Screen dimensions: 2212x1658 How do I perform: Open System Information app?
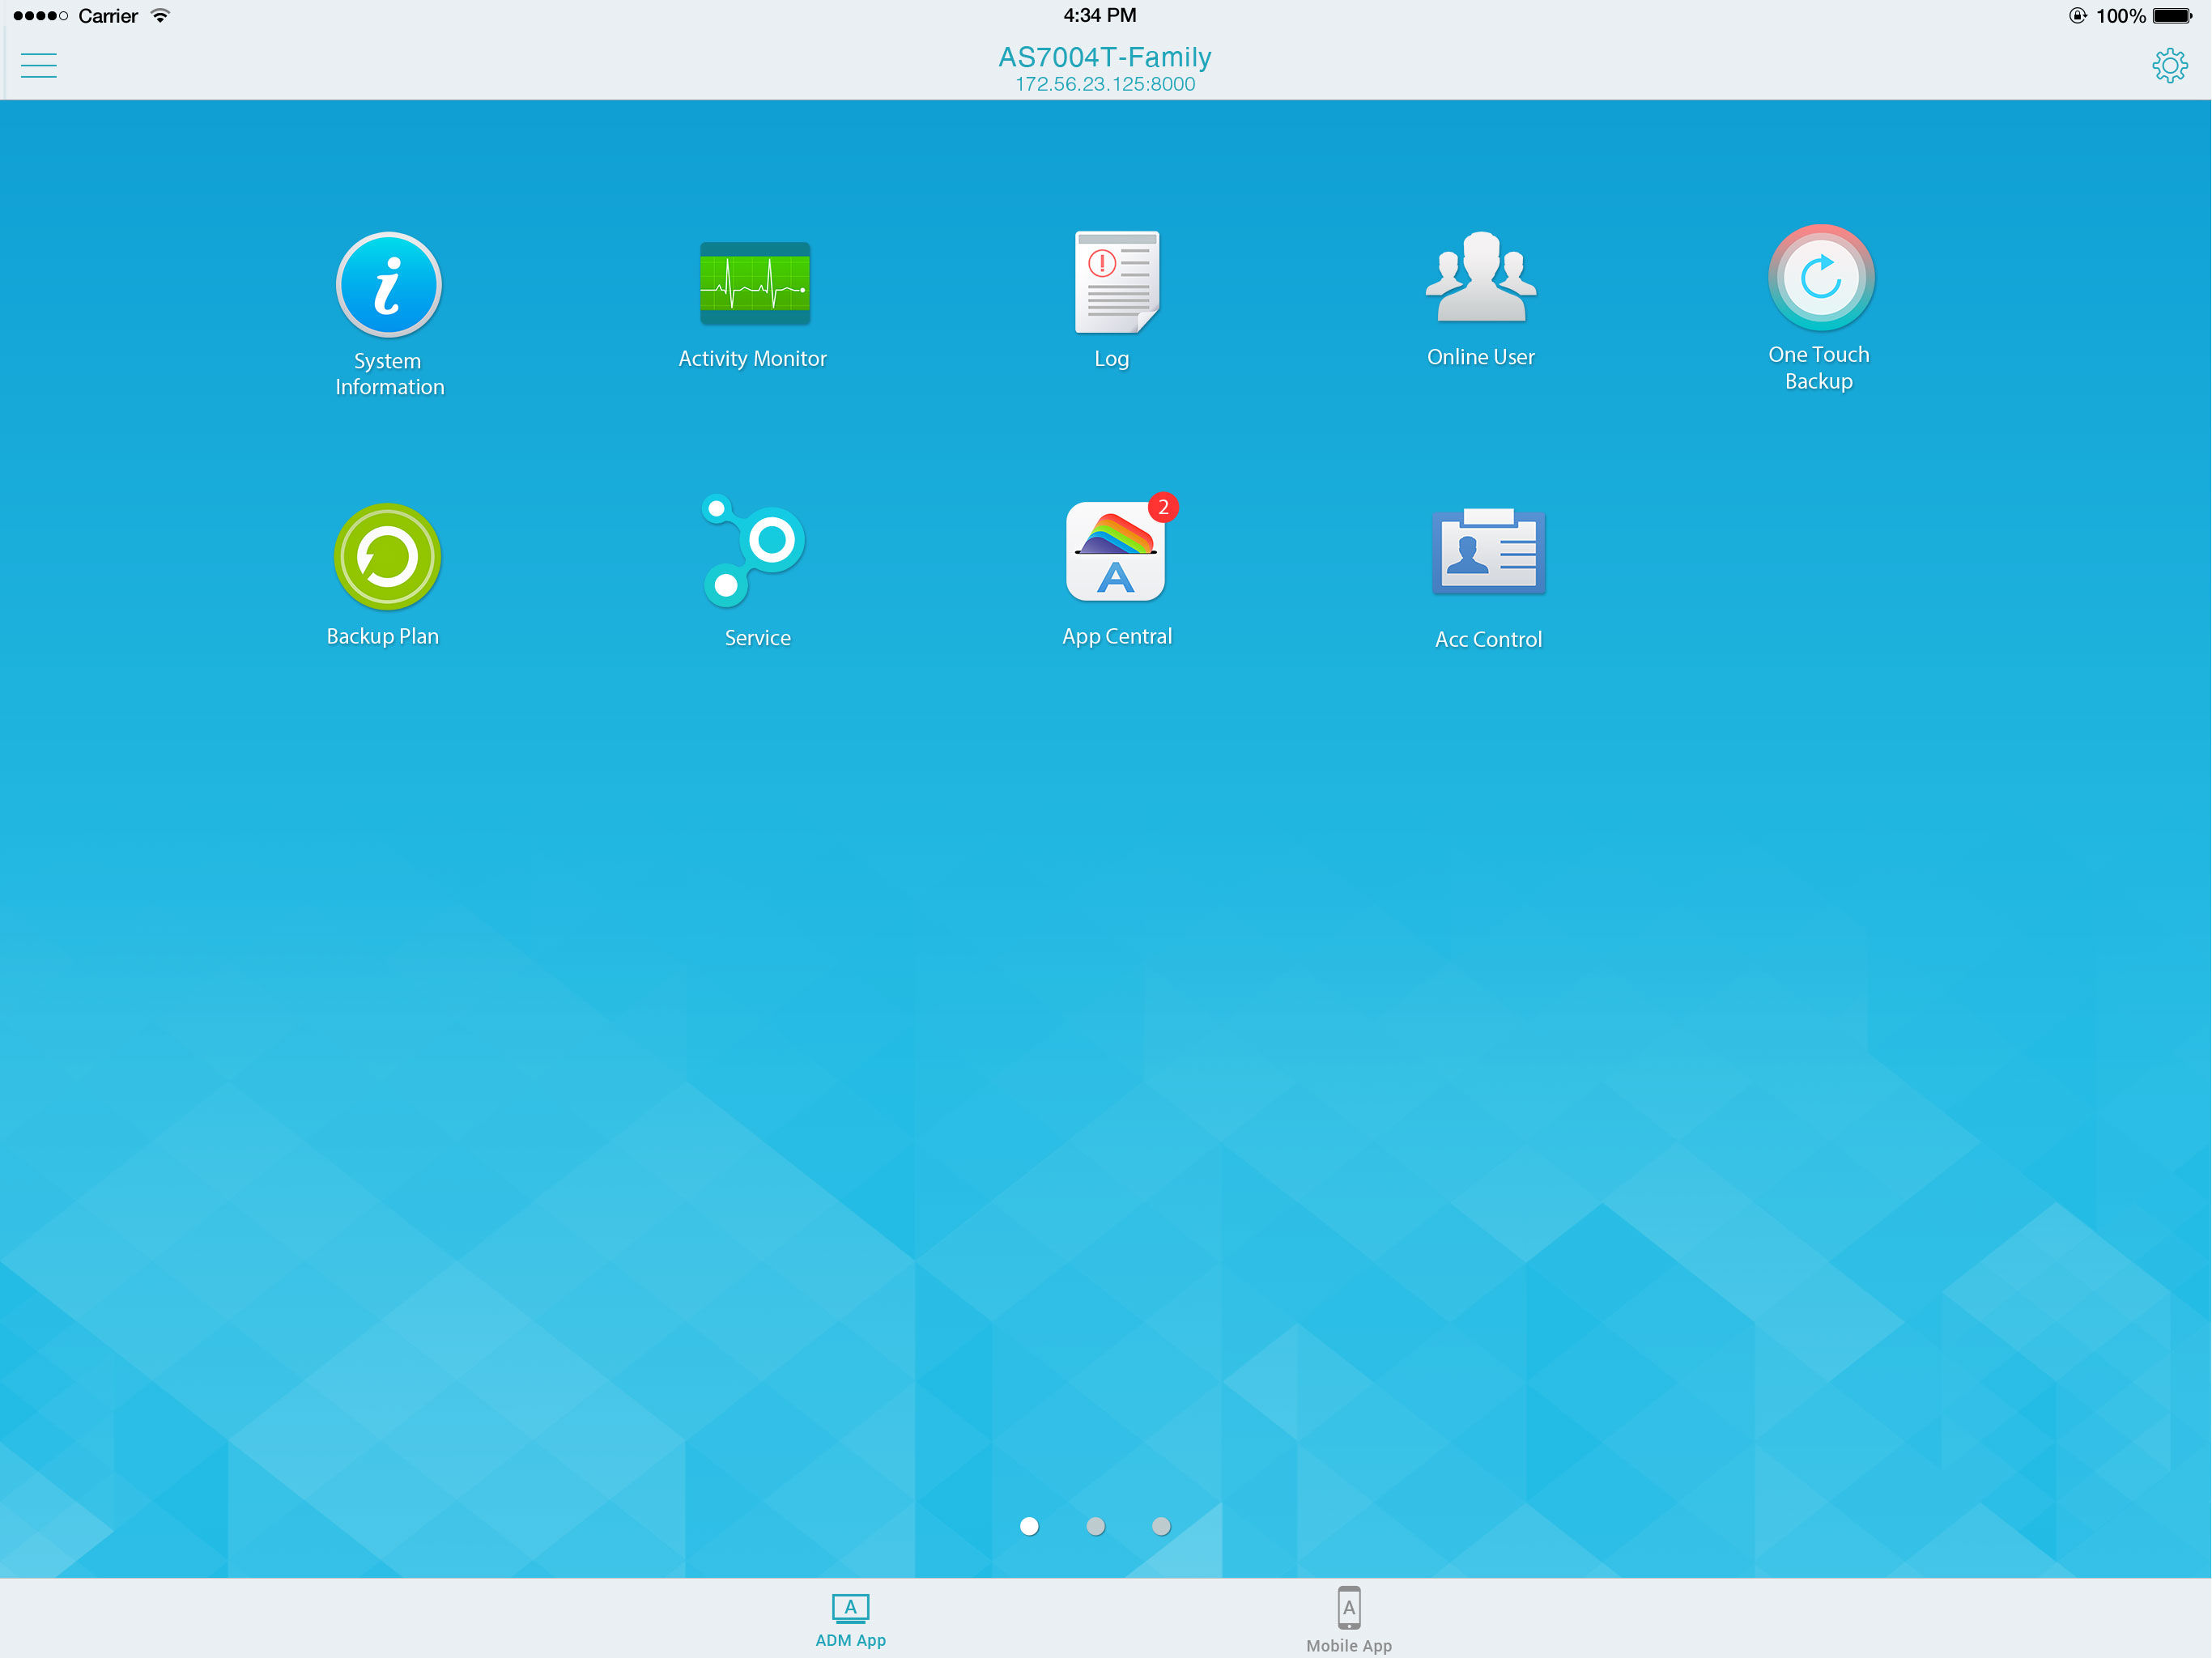388,286
